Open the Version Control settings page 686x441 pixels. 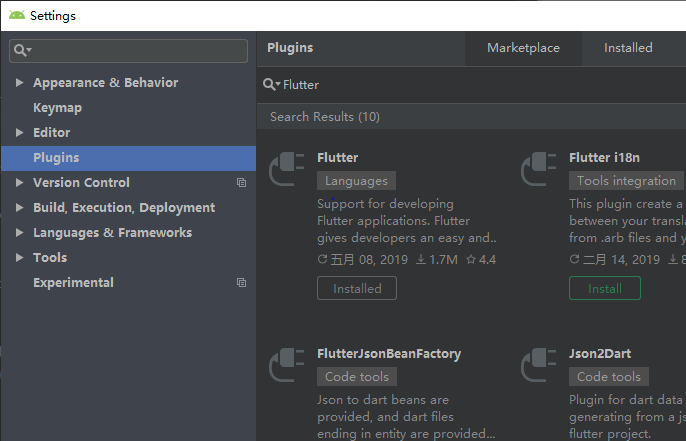click(x=81, y=182)
